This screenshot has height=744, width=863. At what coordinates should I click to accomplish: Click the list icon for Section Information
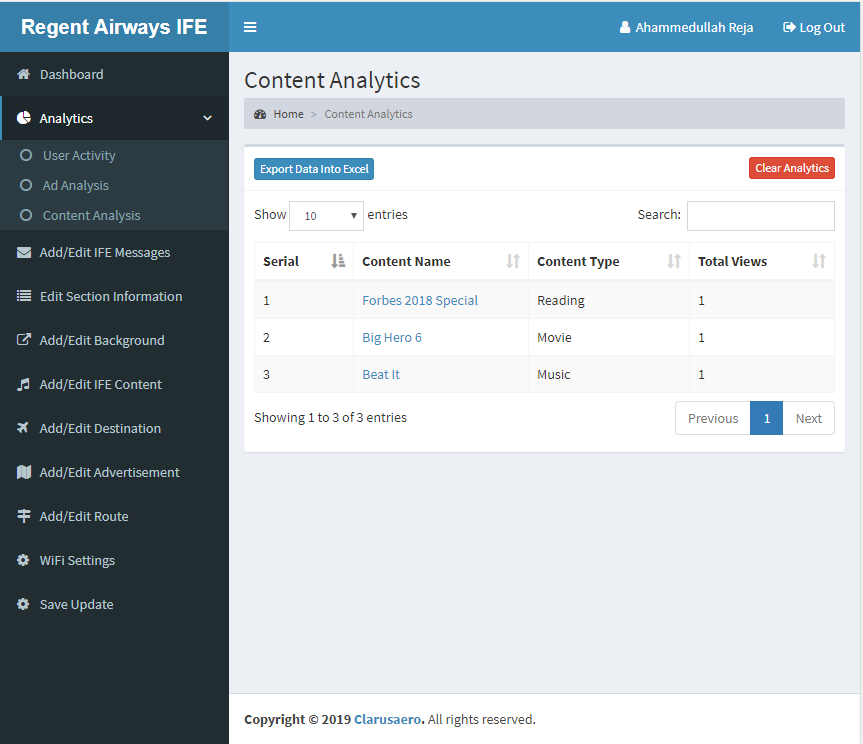coord(24,296)
